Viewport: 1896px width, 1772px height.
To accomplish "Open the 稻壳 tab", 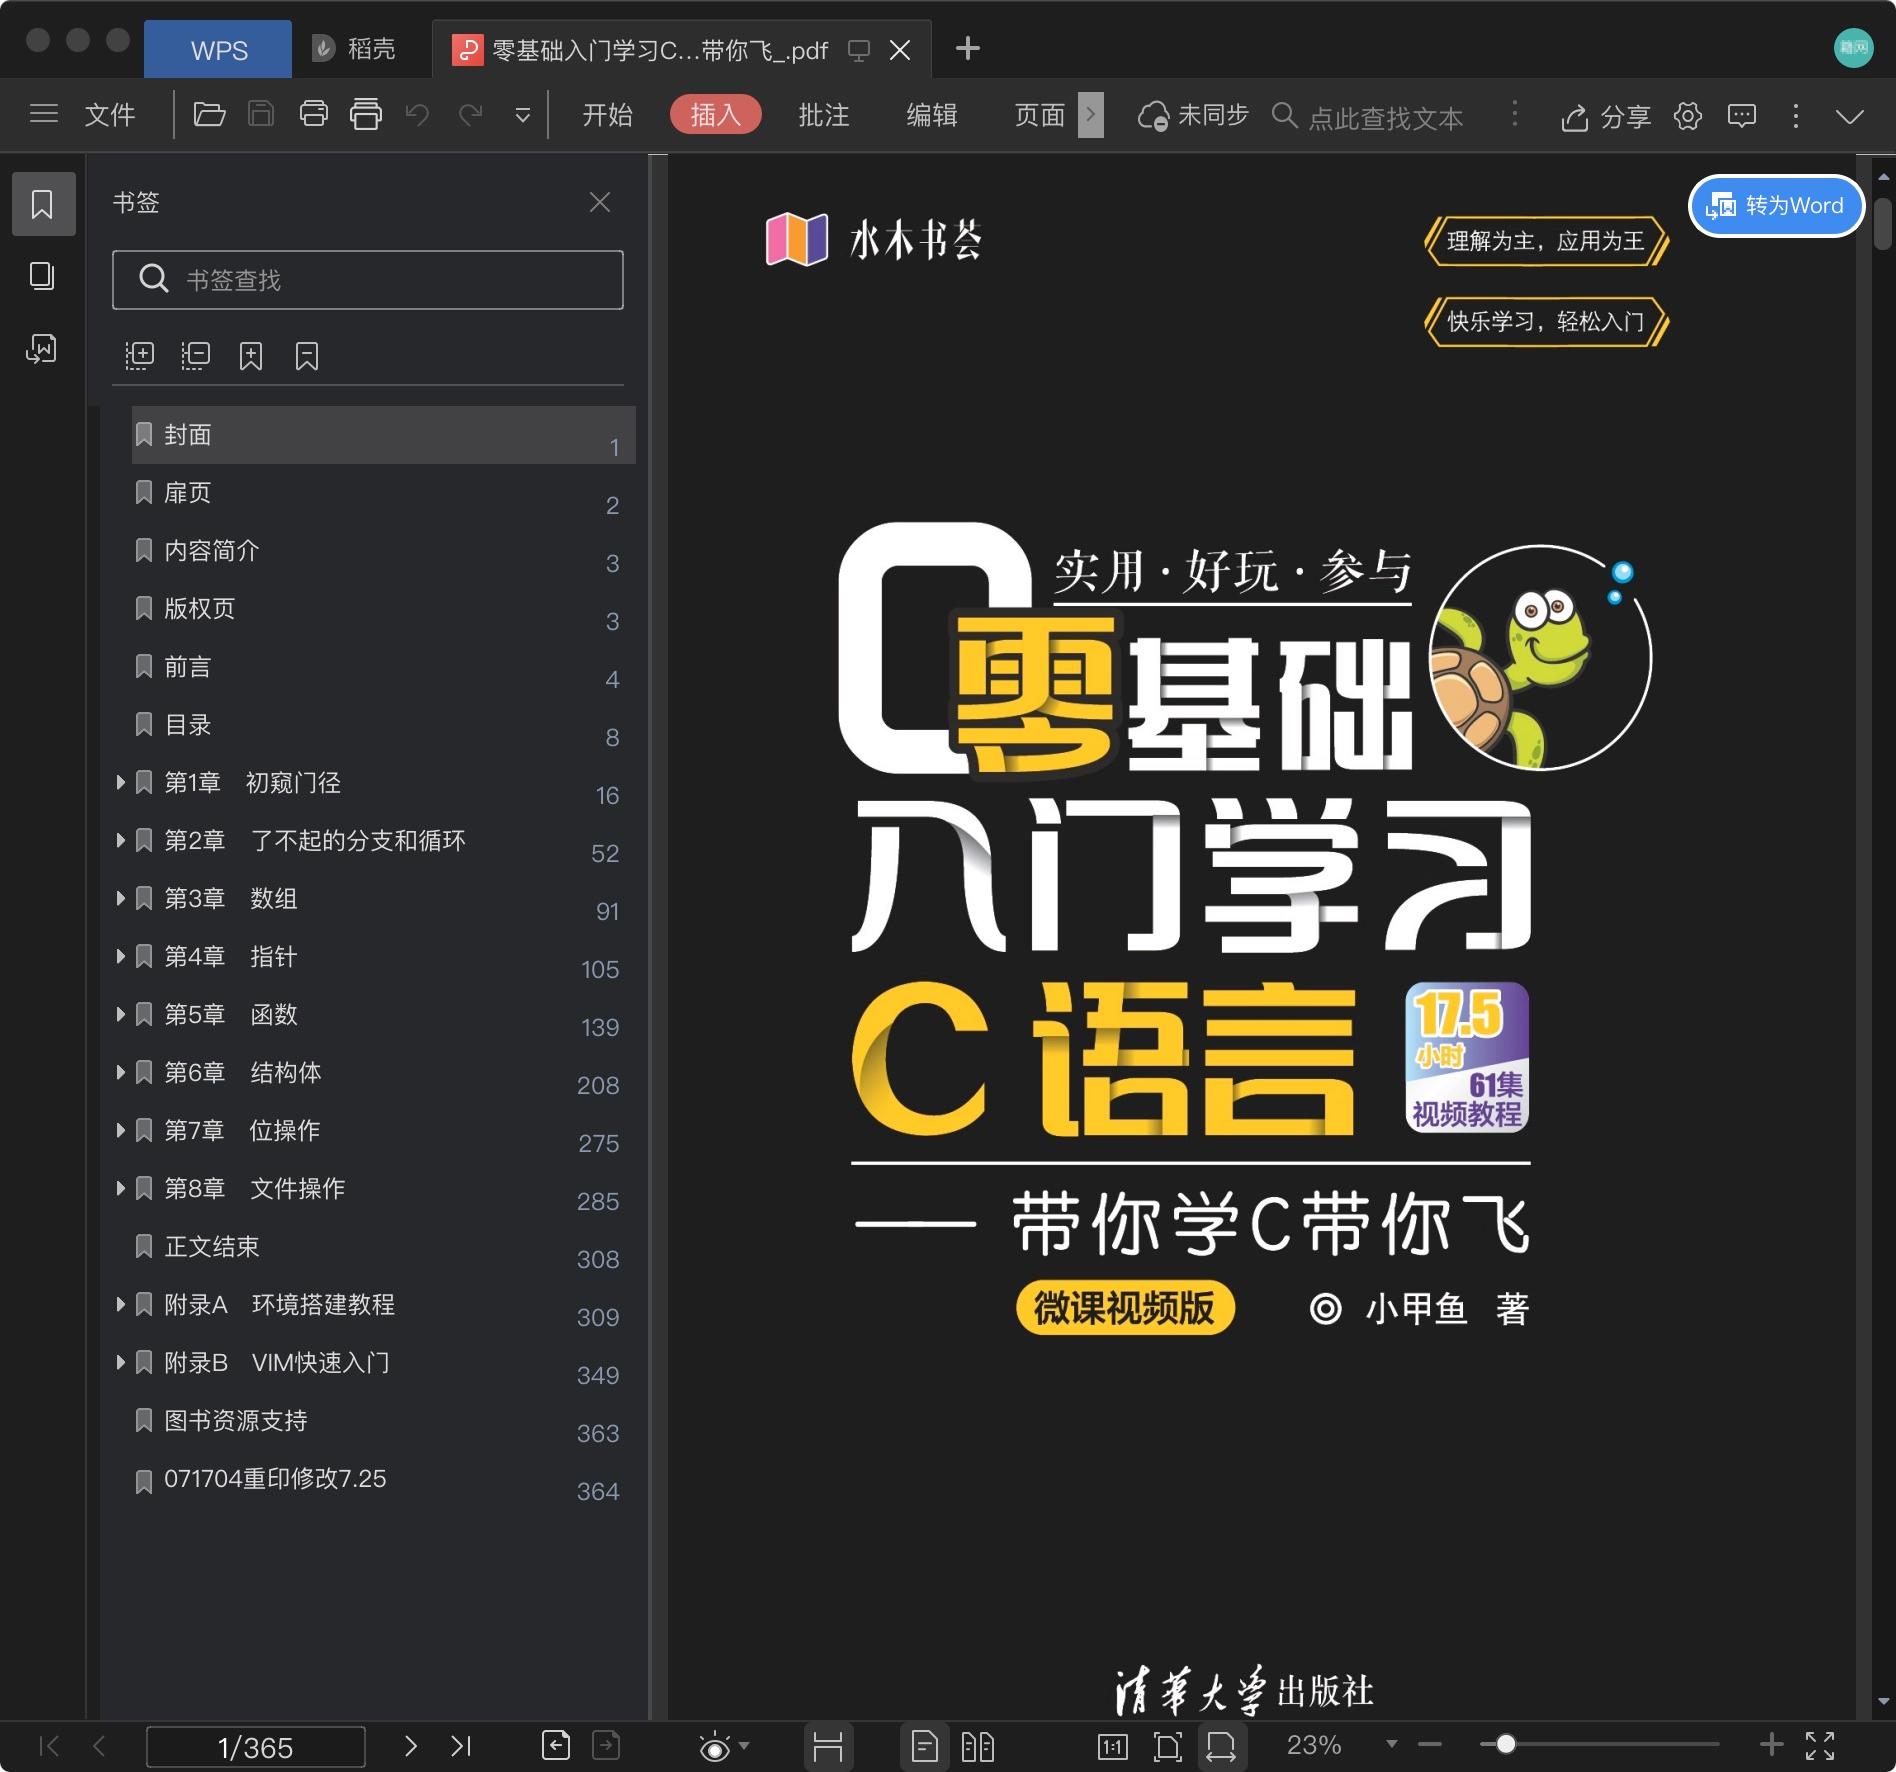I will tap(354, 49).
